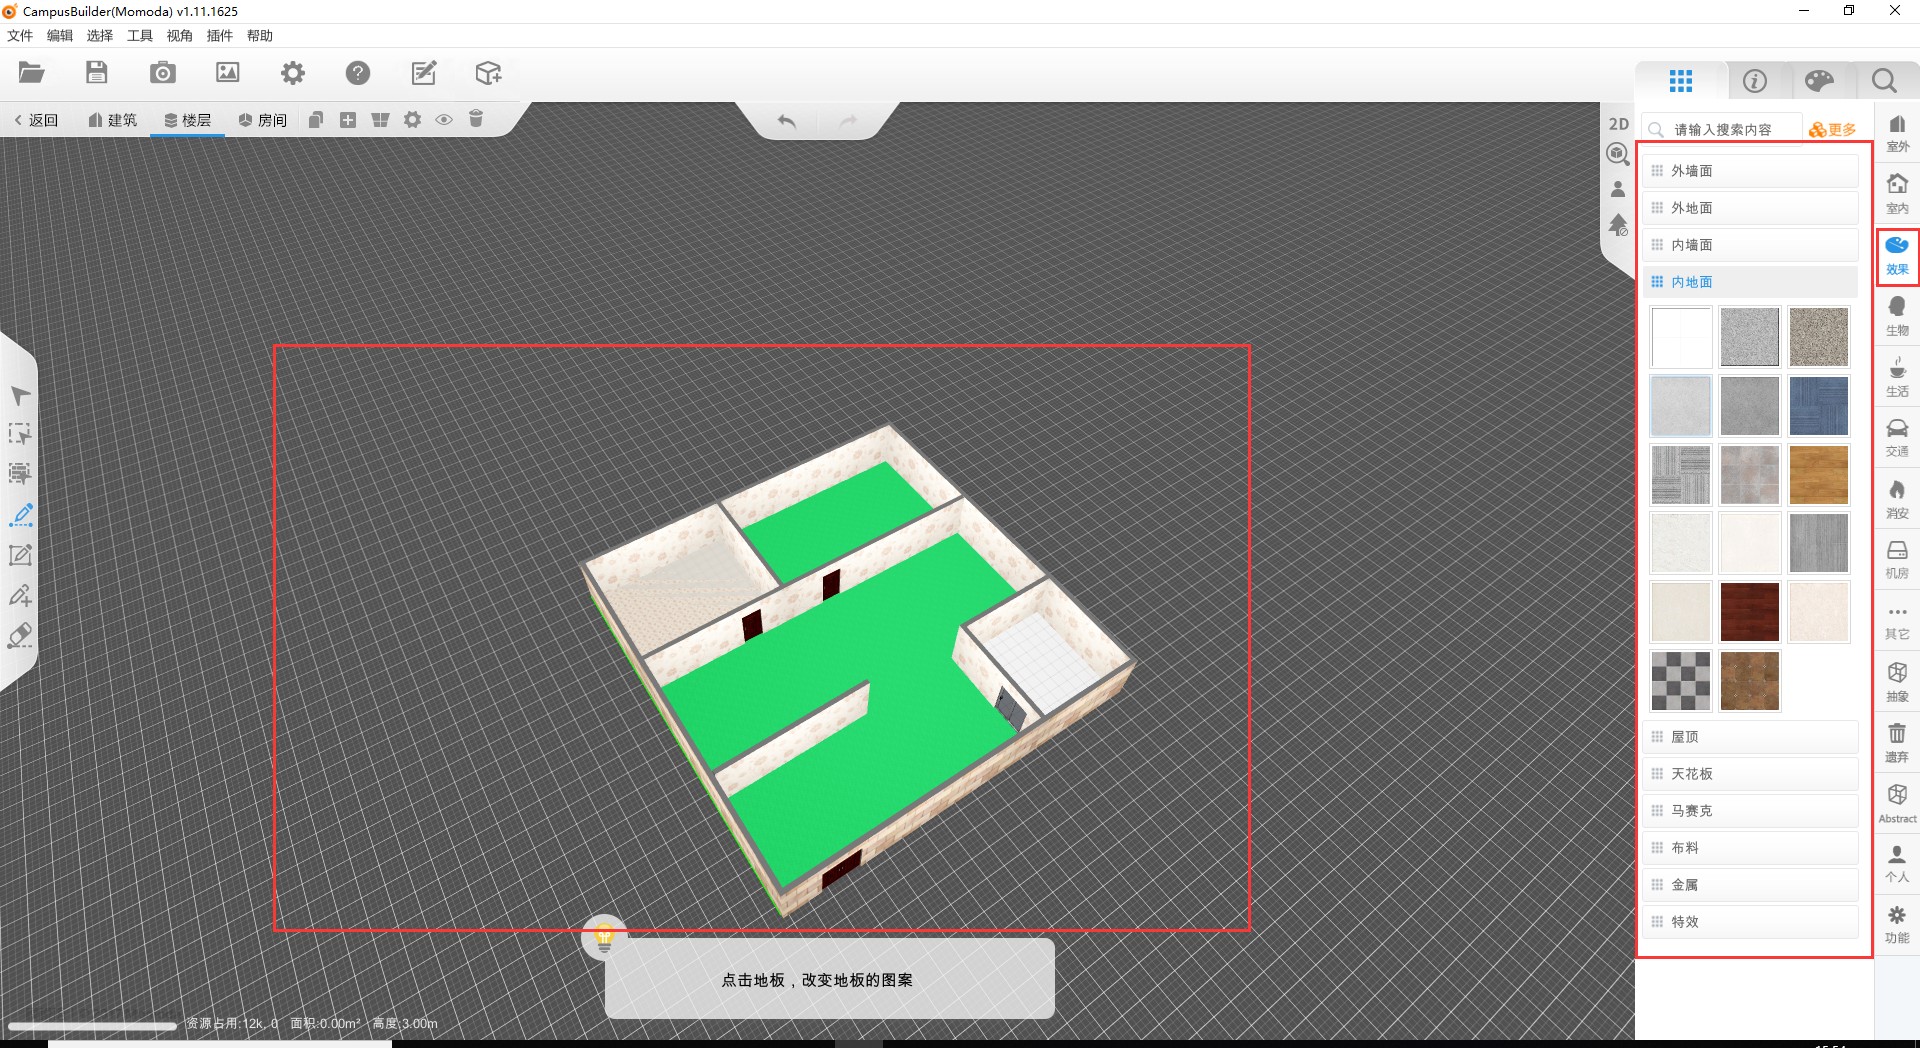Take a screenshot with camera icon
Image resolution: width=1920 pixels, height=1048 pixels.
coord(162,73)
